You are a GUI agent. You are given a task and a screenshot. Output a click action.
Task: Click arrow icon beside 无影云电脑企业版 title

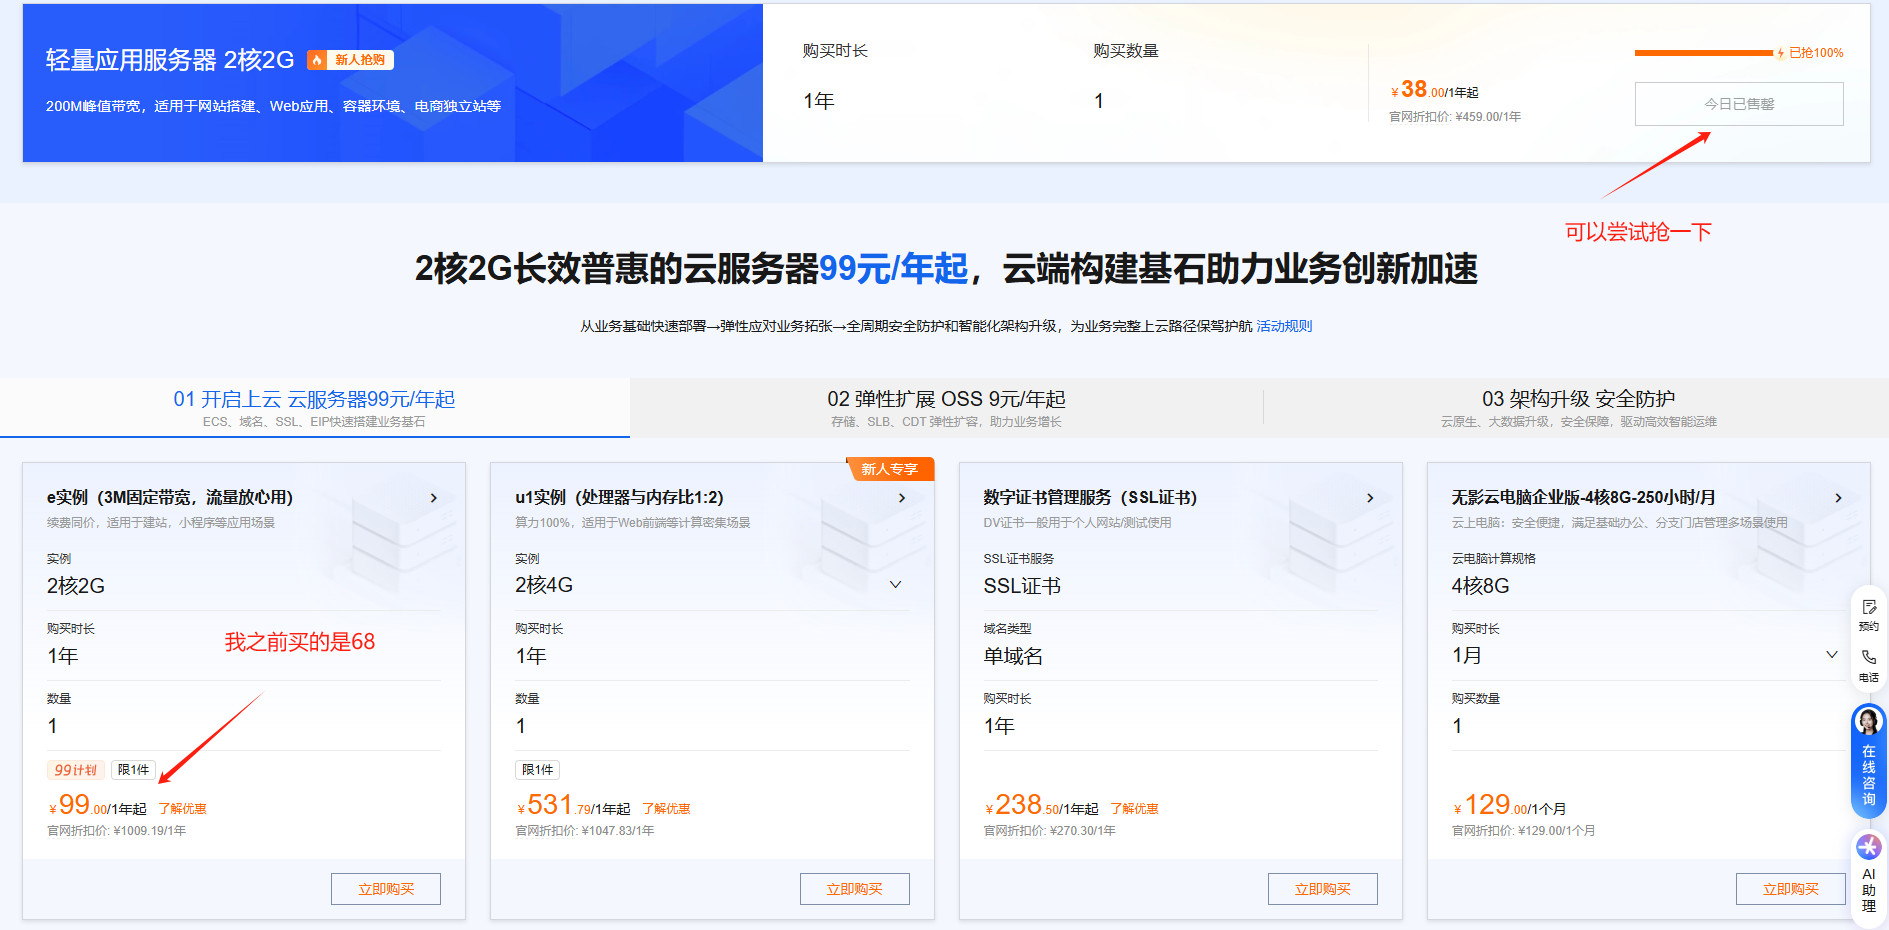point(1838,498)
